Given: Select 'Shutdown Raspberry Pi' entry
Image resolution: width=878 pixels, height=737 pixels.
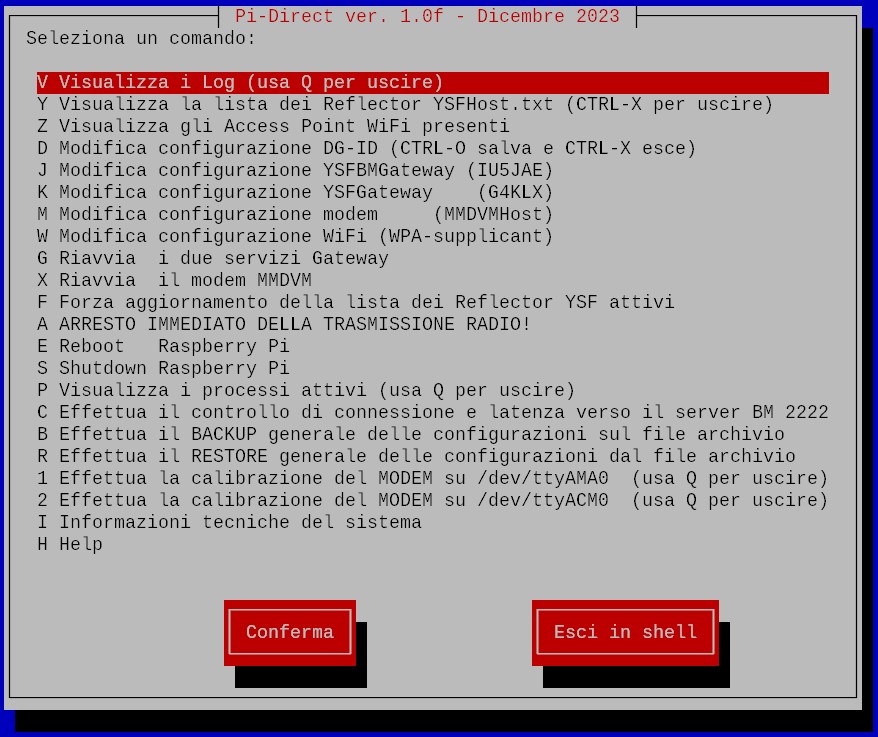Looking at the screenshot, I should pos(163,368).
